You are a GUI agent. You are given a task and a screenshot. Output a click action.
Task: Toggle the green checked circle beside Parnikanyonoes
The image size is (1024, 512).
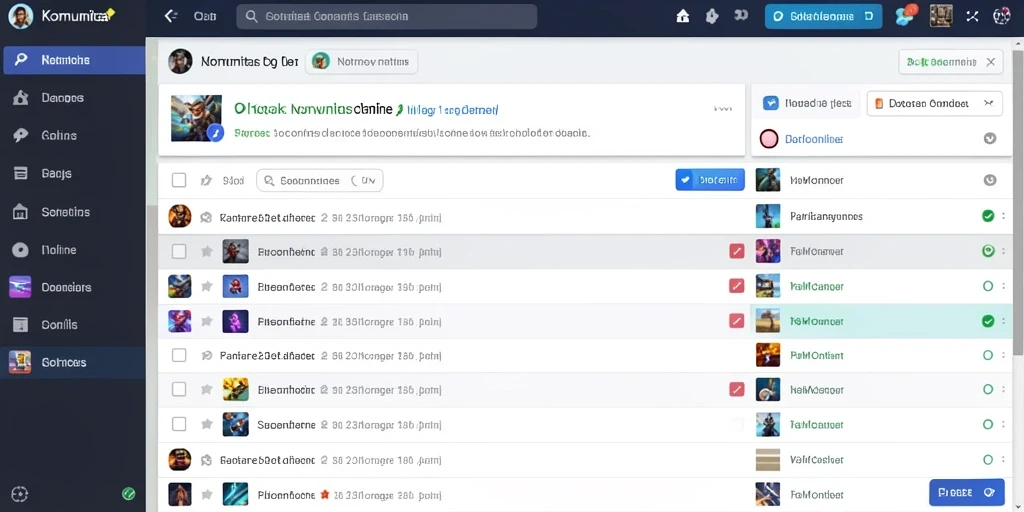click(987, 216)
